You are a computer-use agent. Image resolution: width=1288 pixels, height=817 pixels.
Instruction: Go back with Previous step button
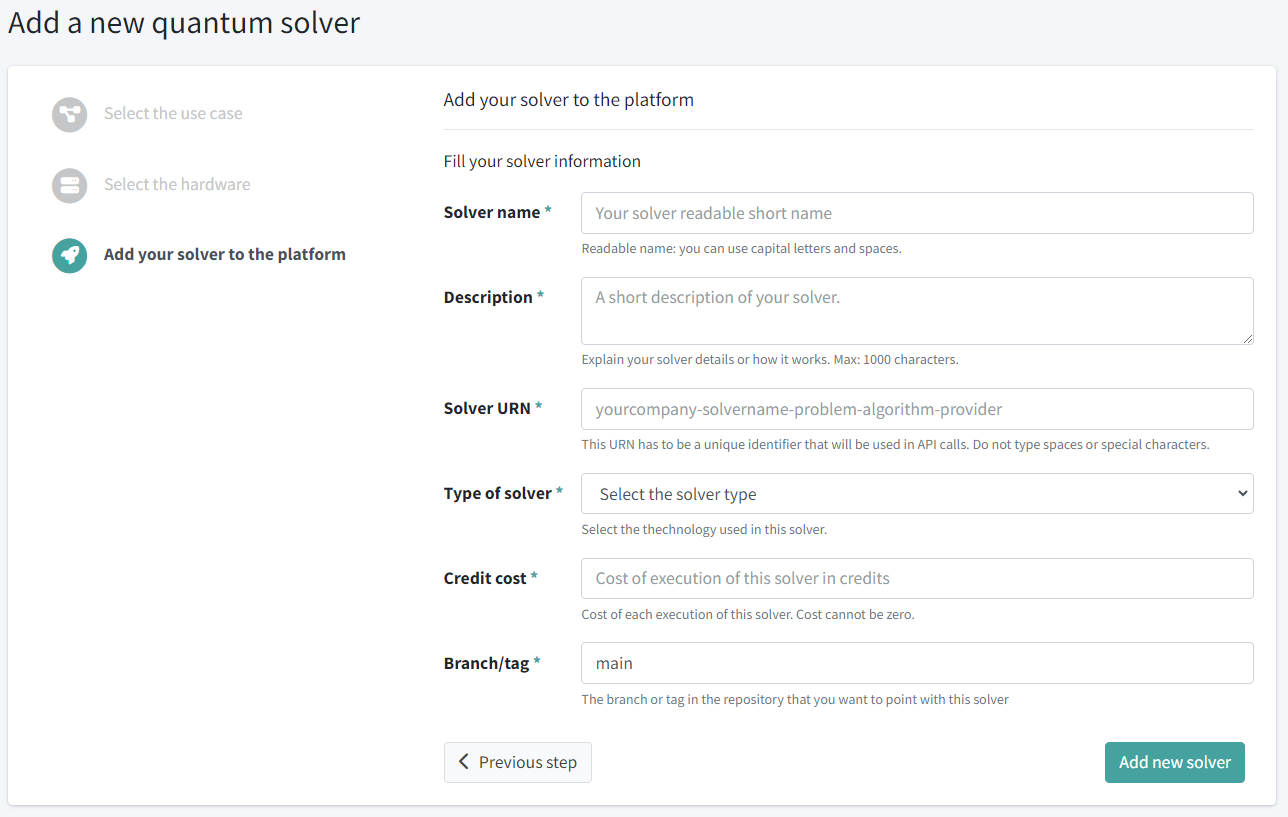click(x=518, y=762)
